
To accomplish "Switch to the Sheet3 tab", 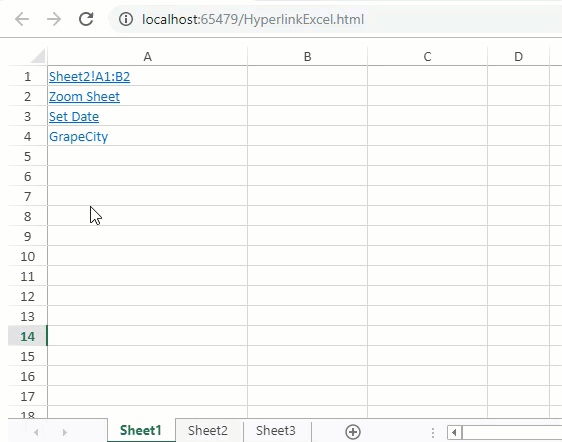I will click(276, 431).
